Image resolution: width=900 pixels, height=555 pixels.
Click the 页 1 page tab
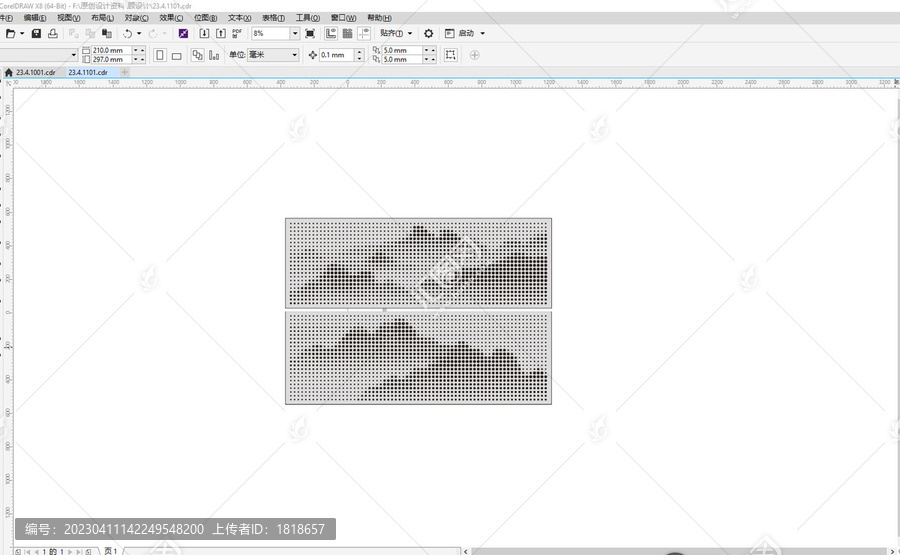[111, 551]
